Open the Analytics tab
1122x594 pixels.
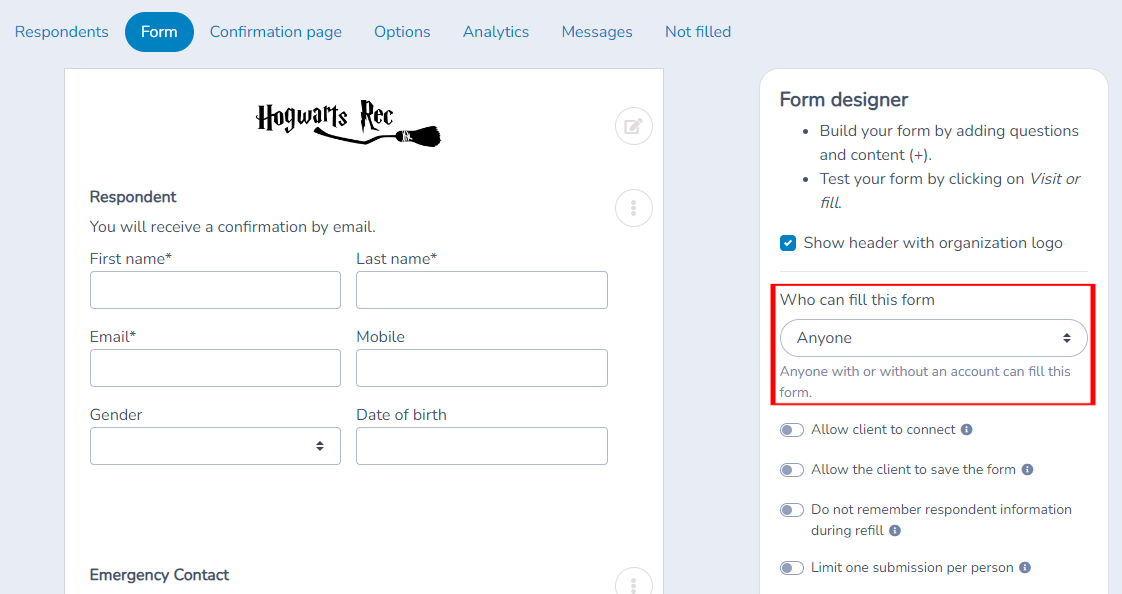point(496,31)
